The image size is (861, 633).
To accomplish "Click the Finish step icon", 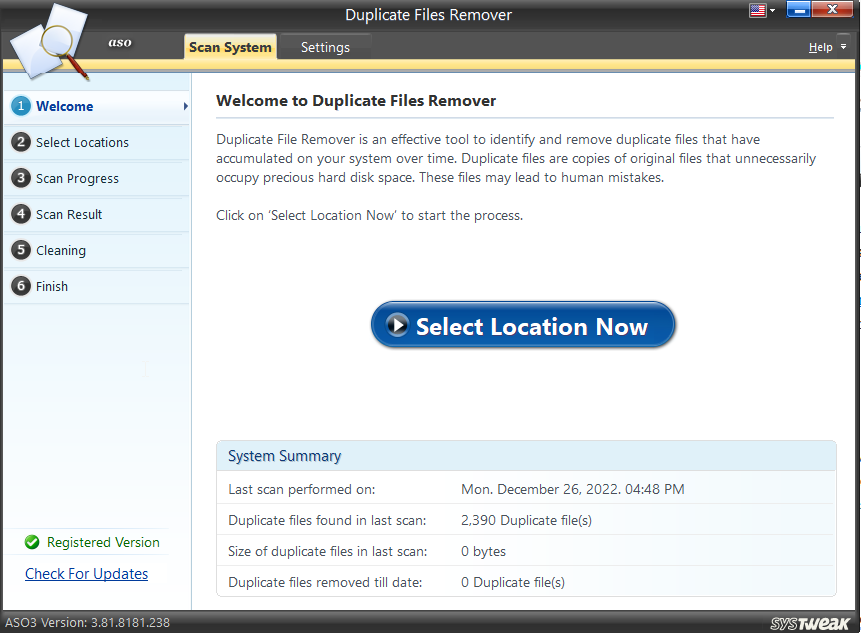I will point(21,286).
